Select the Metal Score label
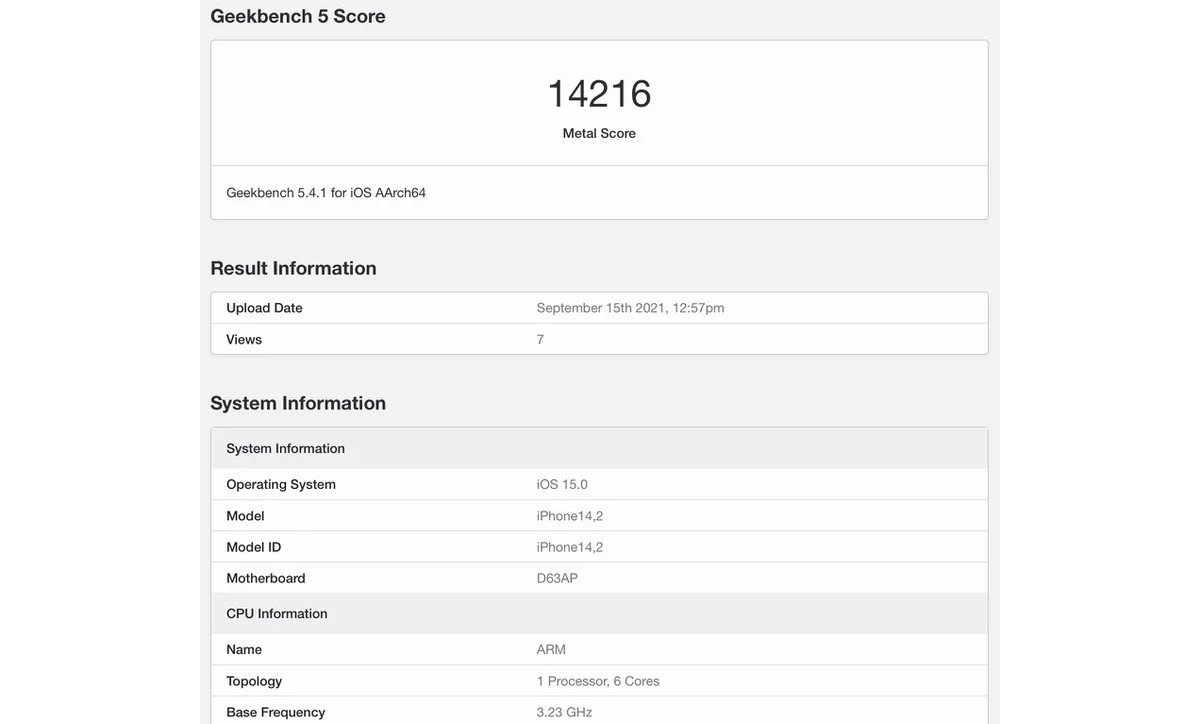Screen dimensions: 1200x724 tap(598, 131)
